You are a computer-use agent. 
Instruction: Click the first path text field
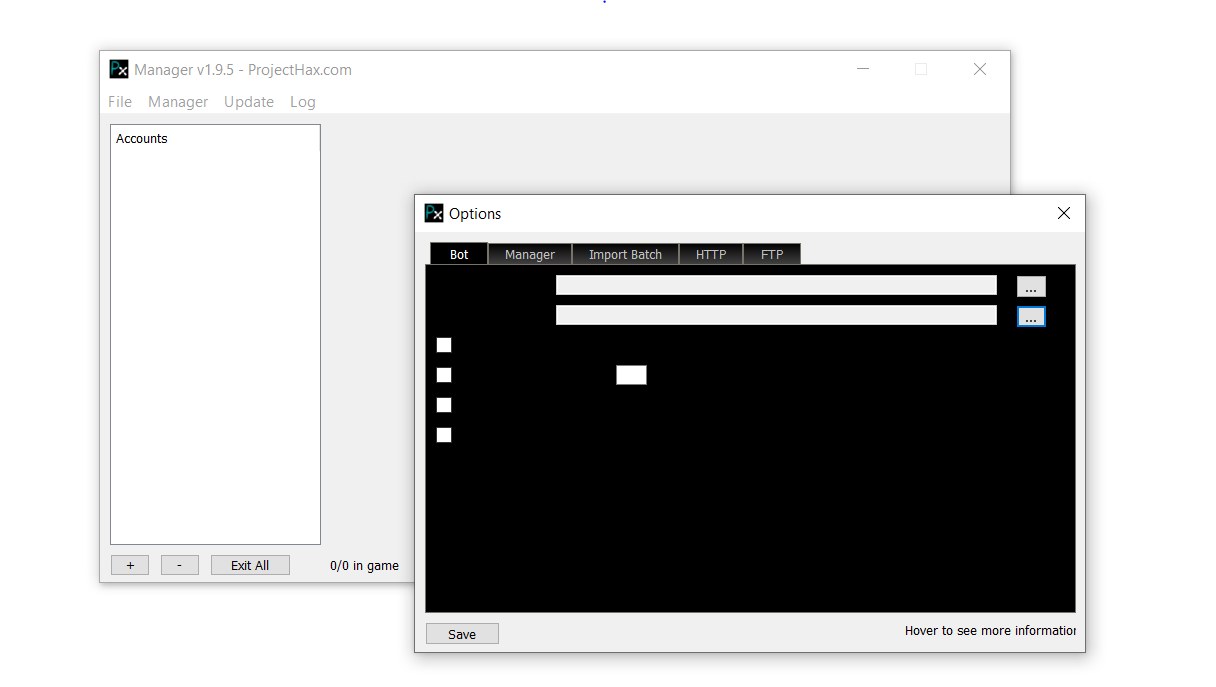click(x=776, y=286)
